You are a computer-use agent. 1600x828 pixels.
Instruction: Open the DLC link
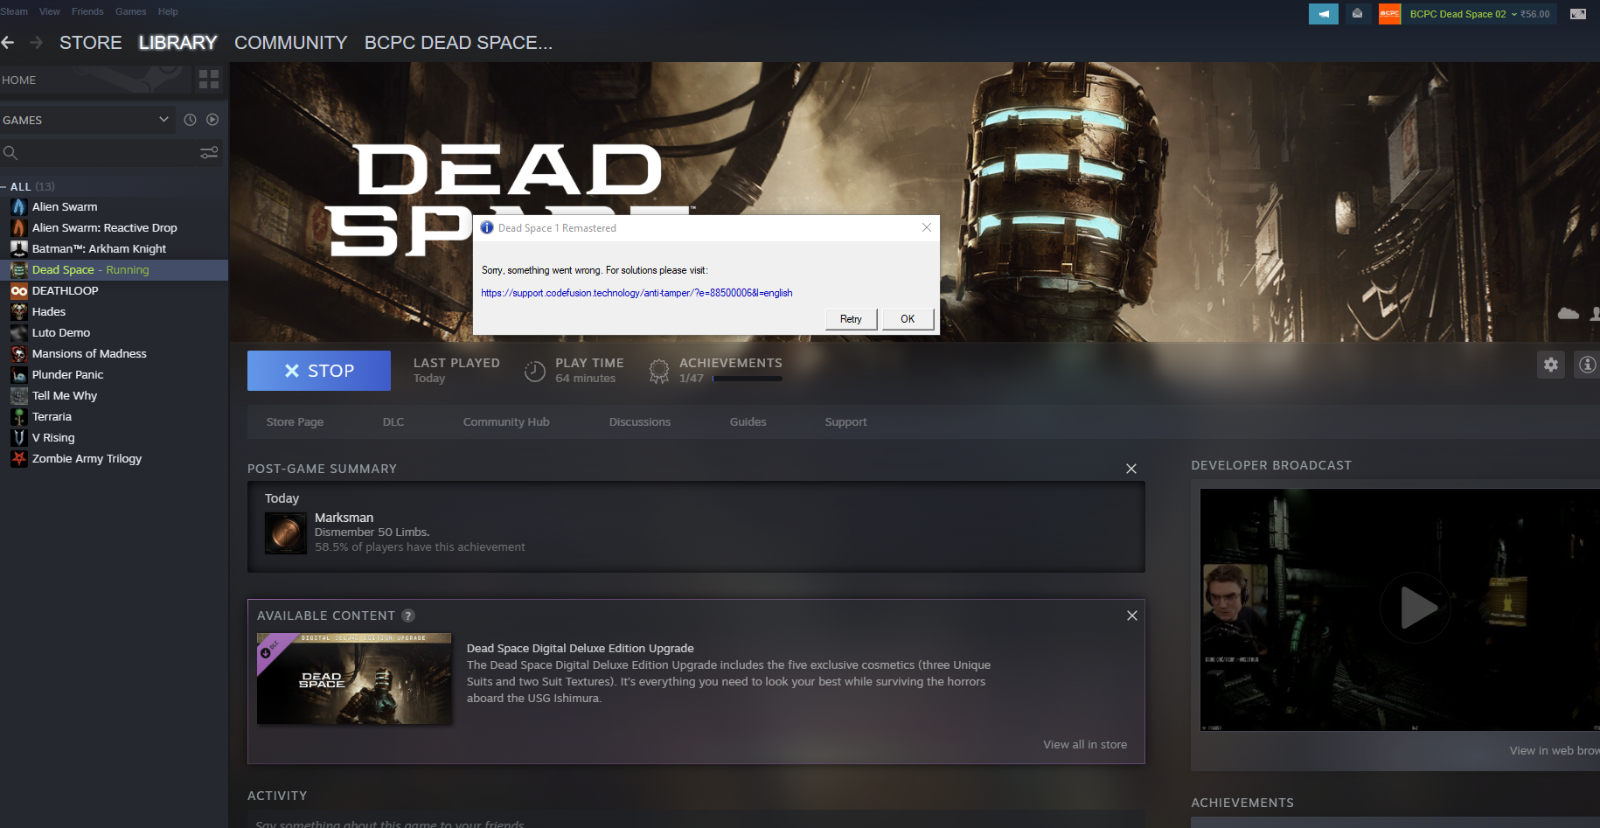[393, 422]
